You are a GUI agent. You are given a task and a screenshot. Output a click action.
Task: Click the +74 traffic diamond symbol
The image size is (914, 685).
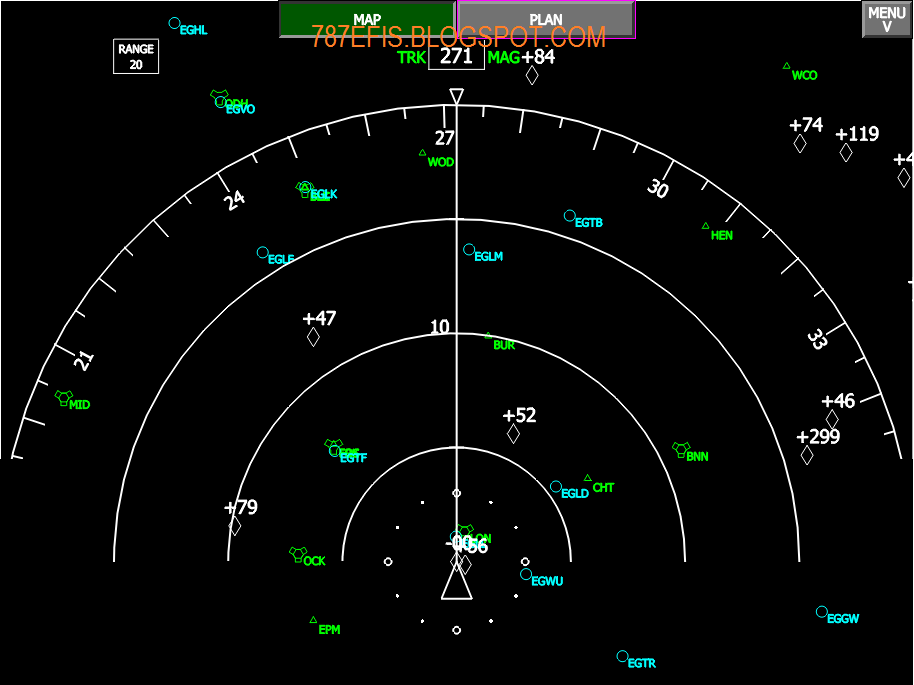coord(802,142)
